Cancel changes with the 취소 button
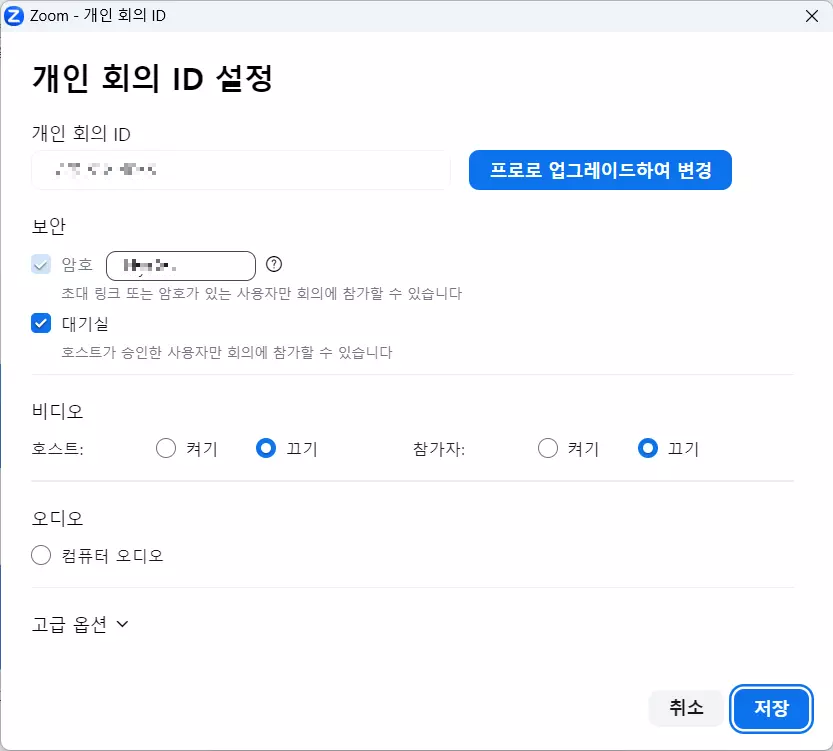The height and width of the screenshot is (751, 833). click(686, 708)
